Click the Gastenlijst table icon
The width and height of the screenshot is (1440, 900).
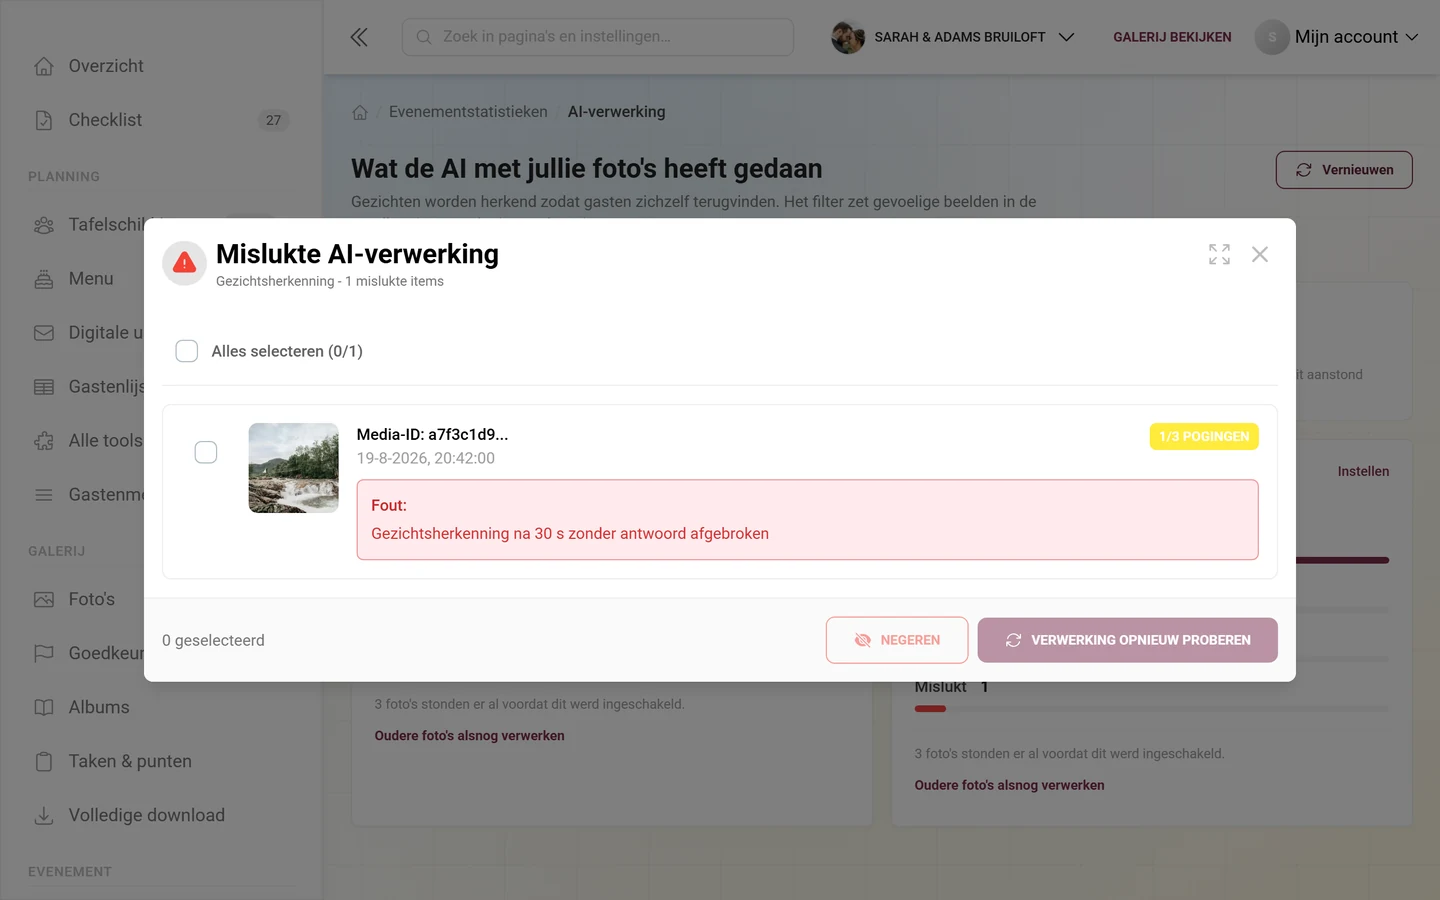tap(44, 387)
